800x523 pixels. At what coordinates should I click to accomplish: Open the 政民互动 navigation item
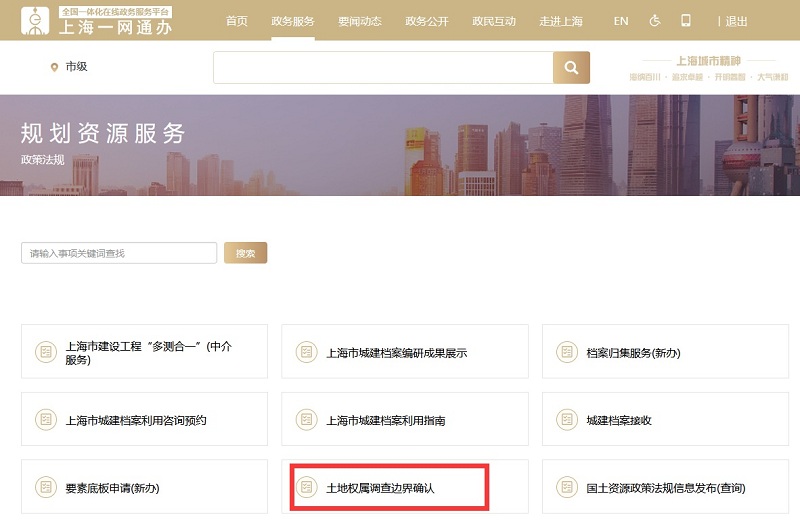(x=494, y=21)
